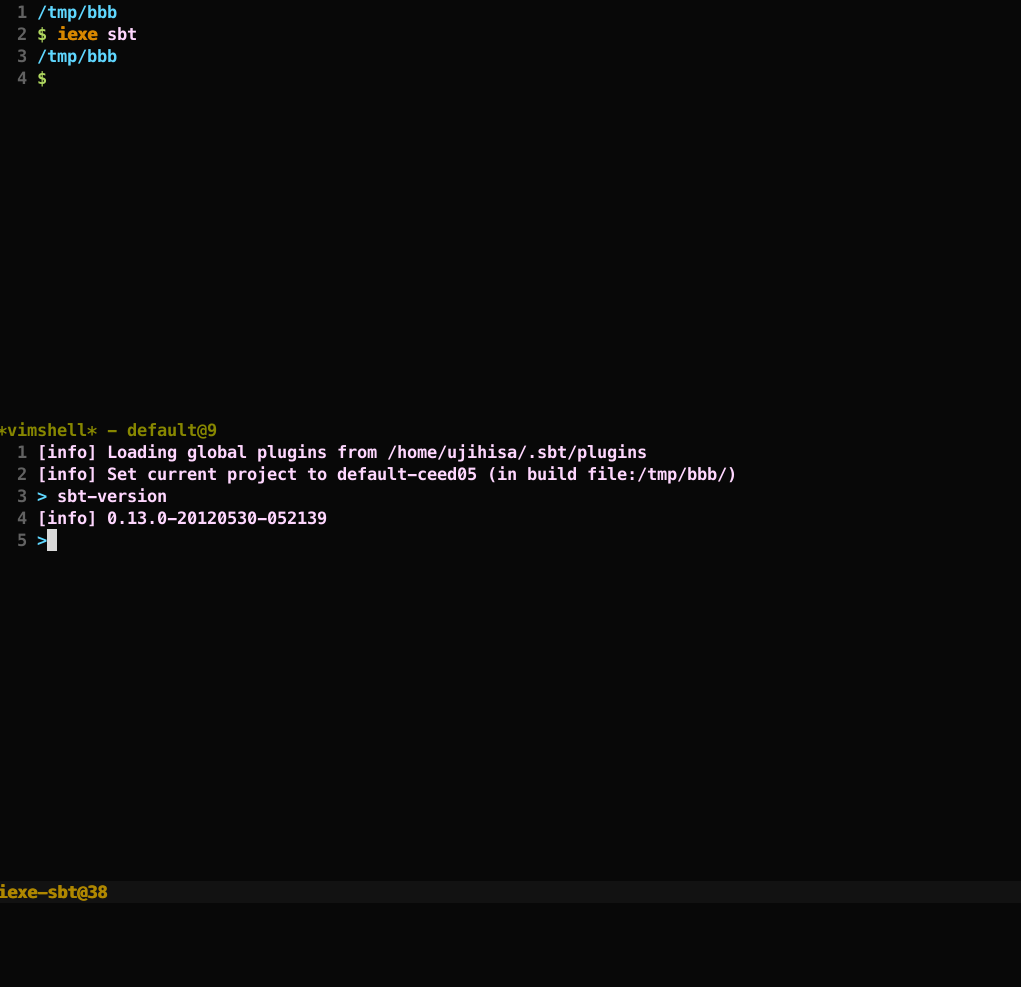Click the 'file:/tmp/bbb/' build path
1021x987 pixels.
pos(658,475)
